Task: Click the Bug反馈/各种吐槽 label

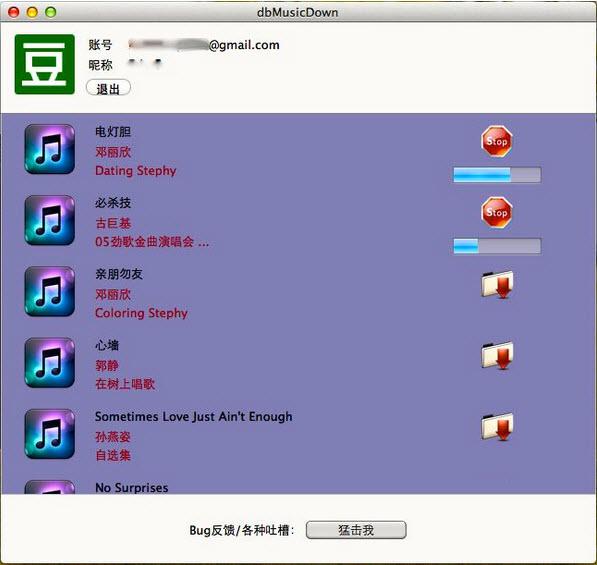Action: click(x=242, y=530)
